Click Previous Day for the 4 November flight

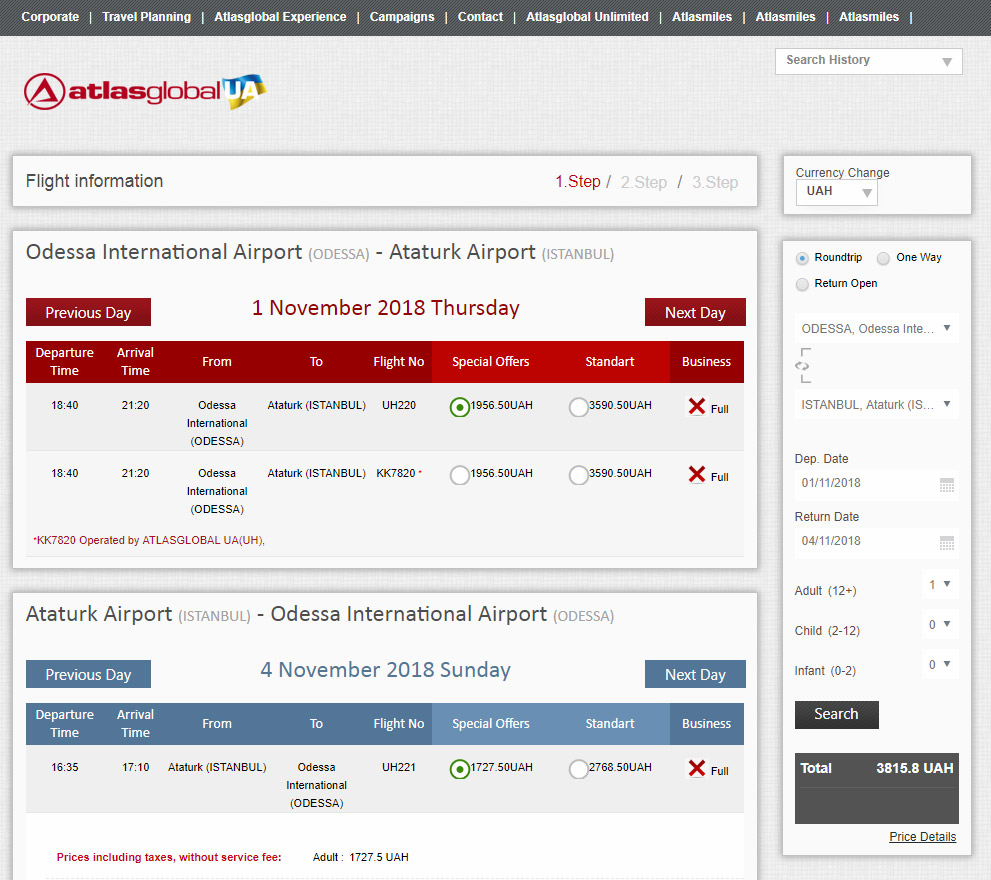tap(88, 675)
